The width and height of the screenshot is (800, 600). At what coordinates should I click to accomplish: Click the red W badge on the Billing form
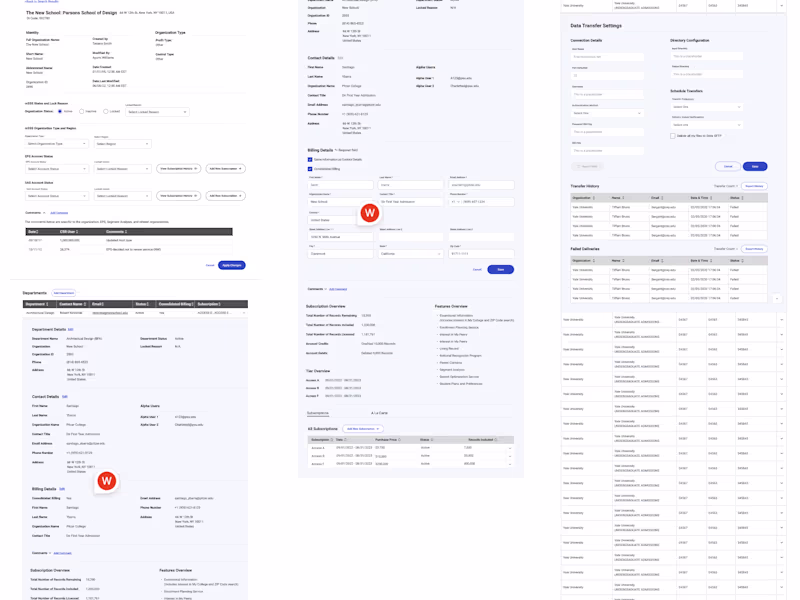coord(370,213)
